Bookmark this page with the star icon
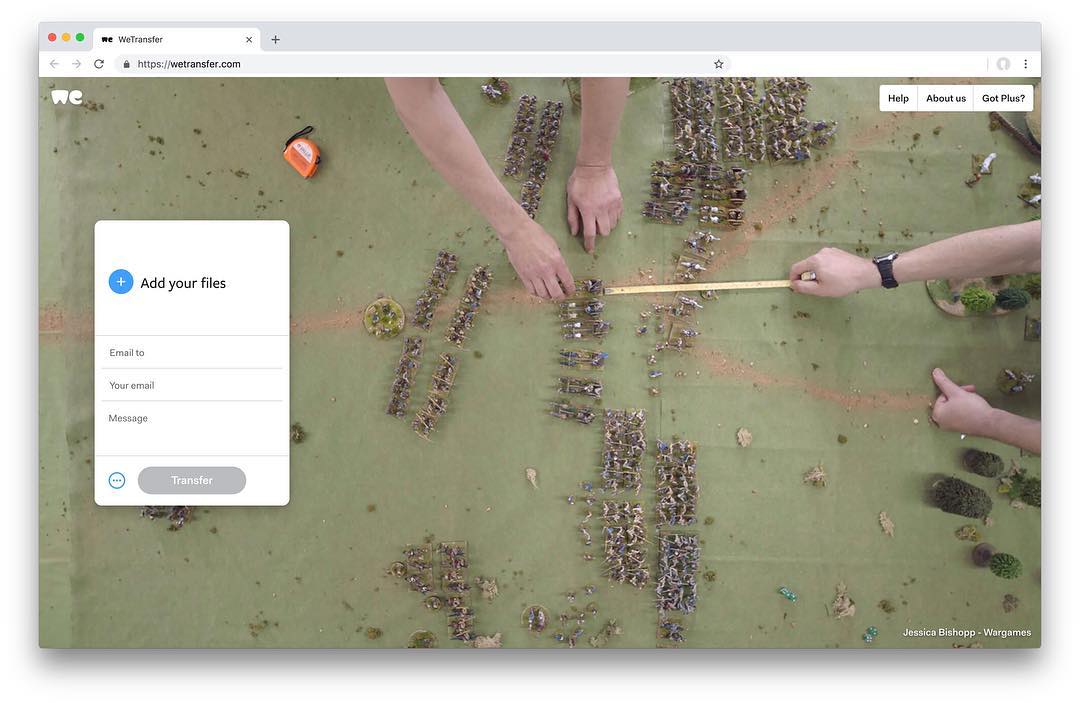Image resolution: width=1080 pixels, height=703 pixels. [718, 64]
